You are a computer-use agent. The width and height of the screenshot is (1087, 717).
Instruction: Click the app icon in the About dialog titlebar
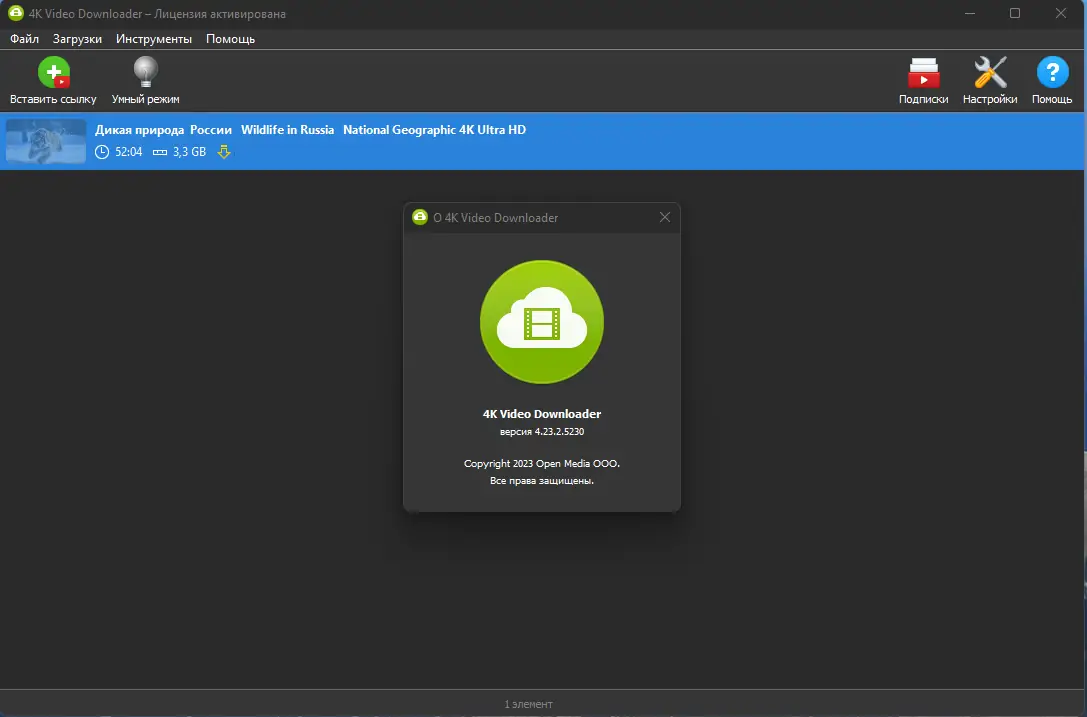[419, 216]
